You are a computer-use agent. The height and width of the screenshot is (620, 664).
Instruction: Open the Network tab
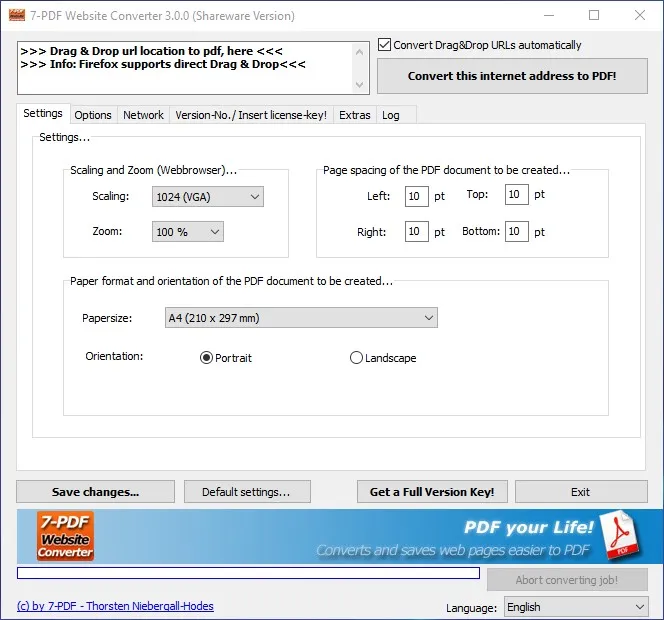coord(143,115)
